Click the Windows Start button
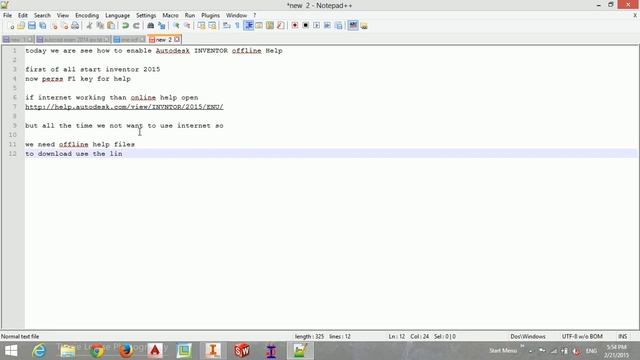Viewport: 640px width, 360px height. [x=11, y=351]
